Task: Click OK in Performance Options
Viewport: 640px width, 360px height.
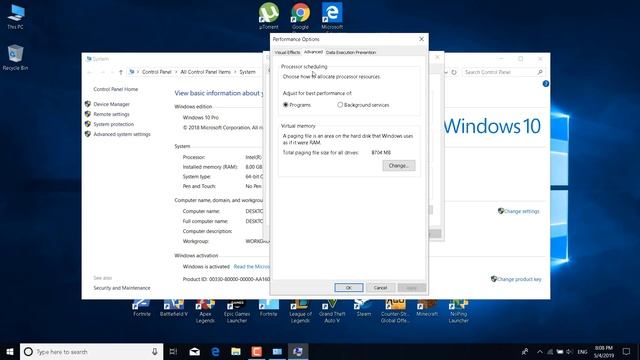Action: pyautogui.click(x=349, y=287)
